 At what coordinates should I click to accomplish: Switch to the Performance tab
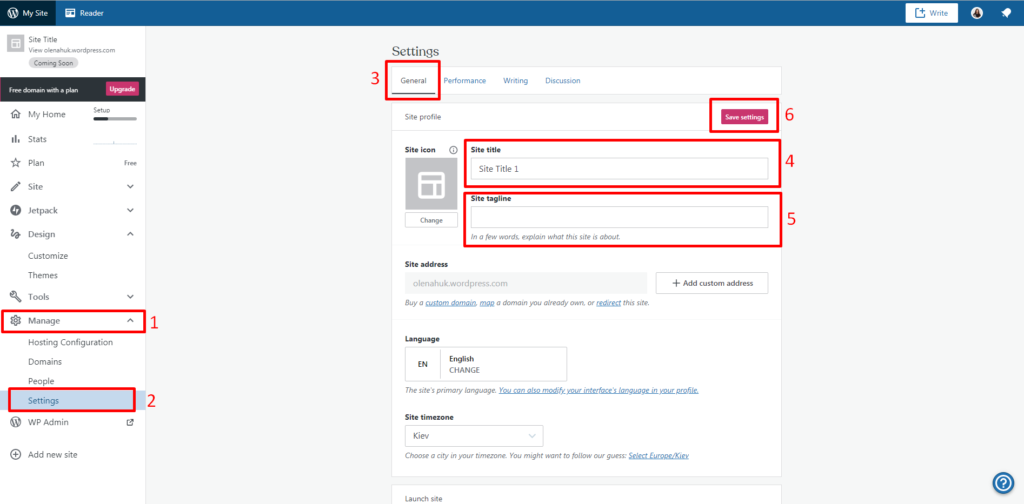pos(464,81)
